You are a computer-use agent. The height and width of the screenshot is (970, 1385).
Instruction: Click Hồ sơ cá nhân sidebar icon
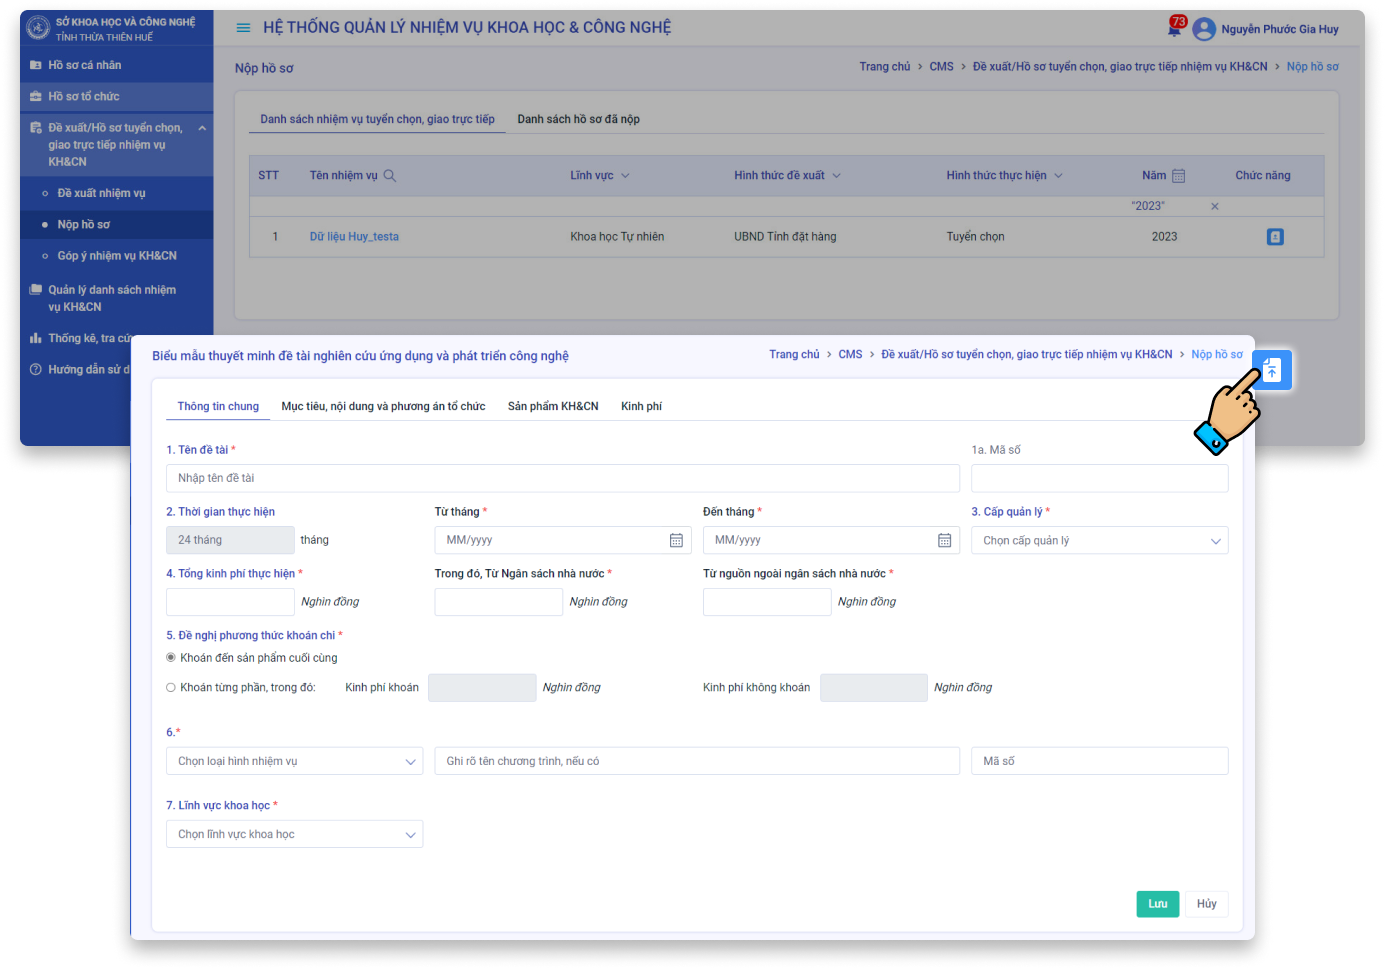36,65
